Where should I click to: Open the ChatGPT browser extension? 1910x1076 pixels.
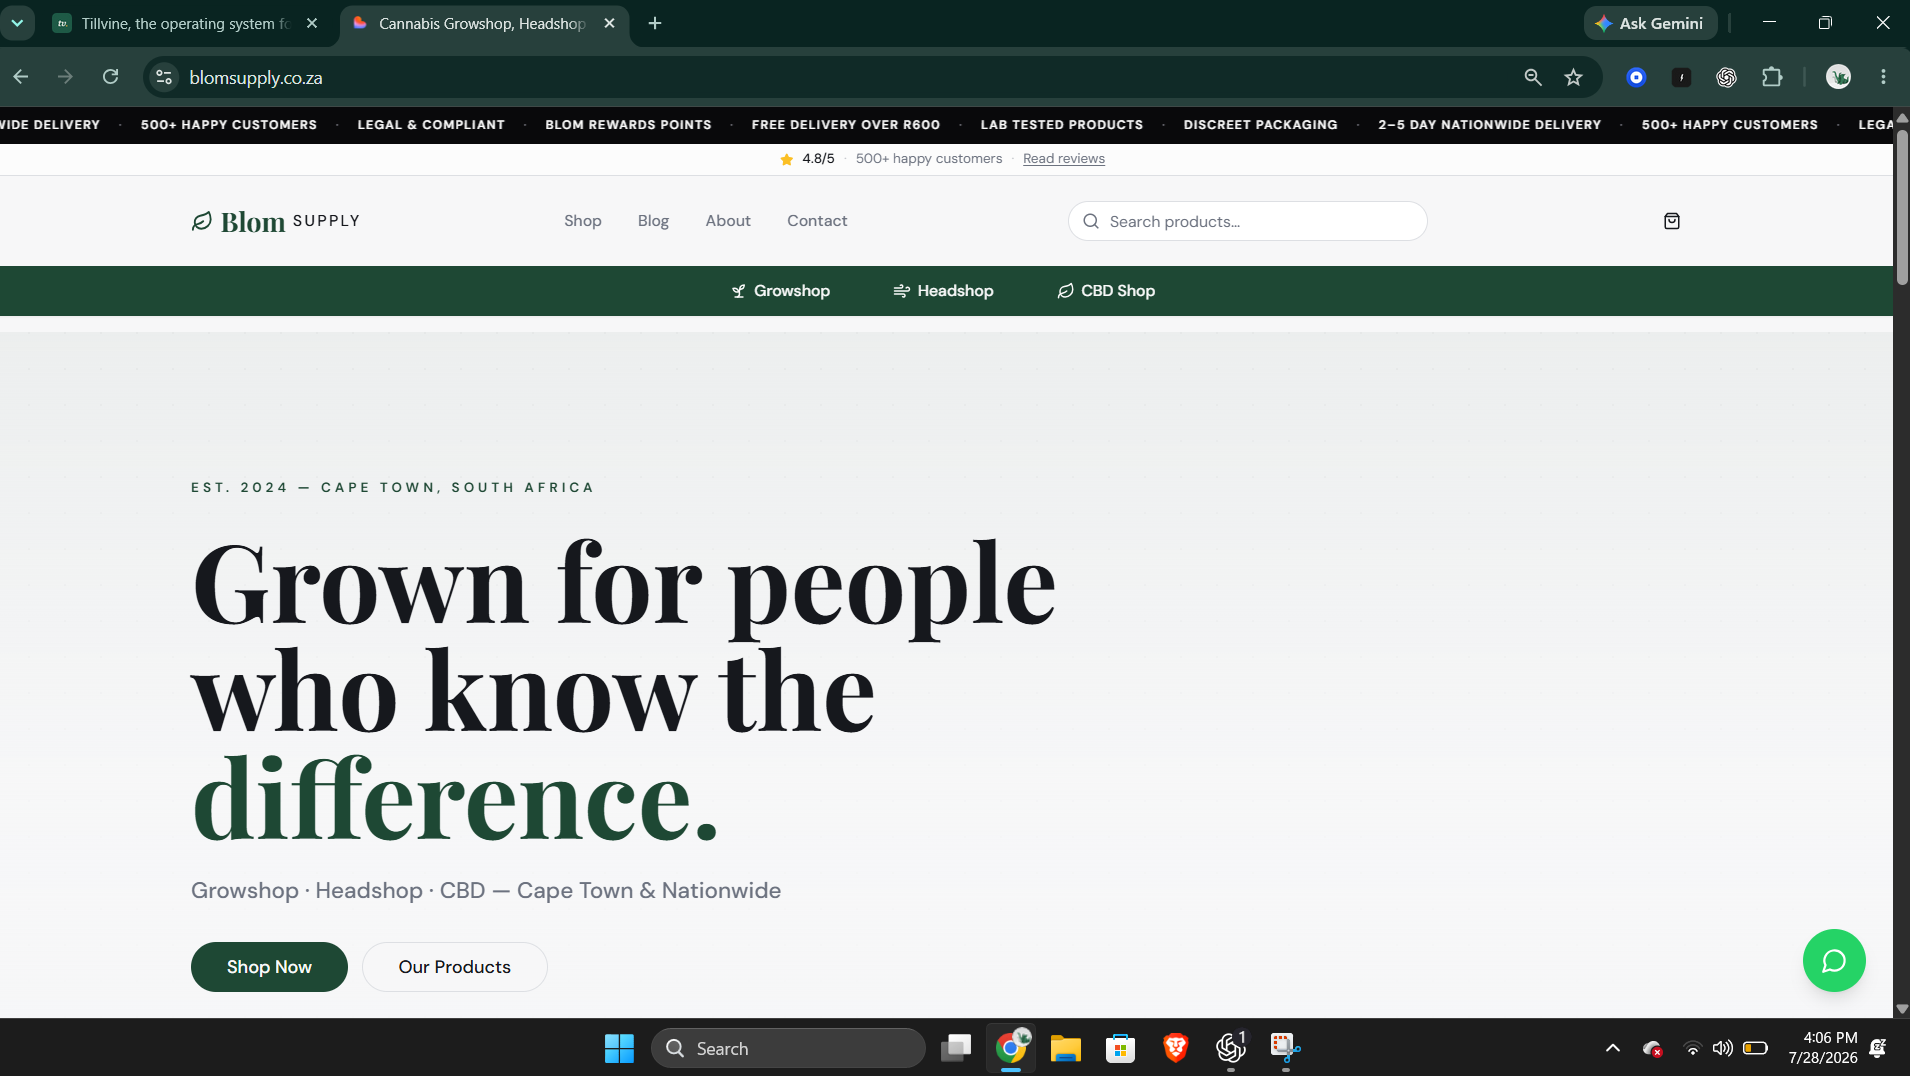(1726, 77)
